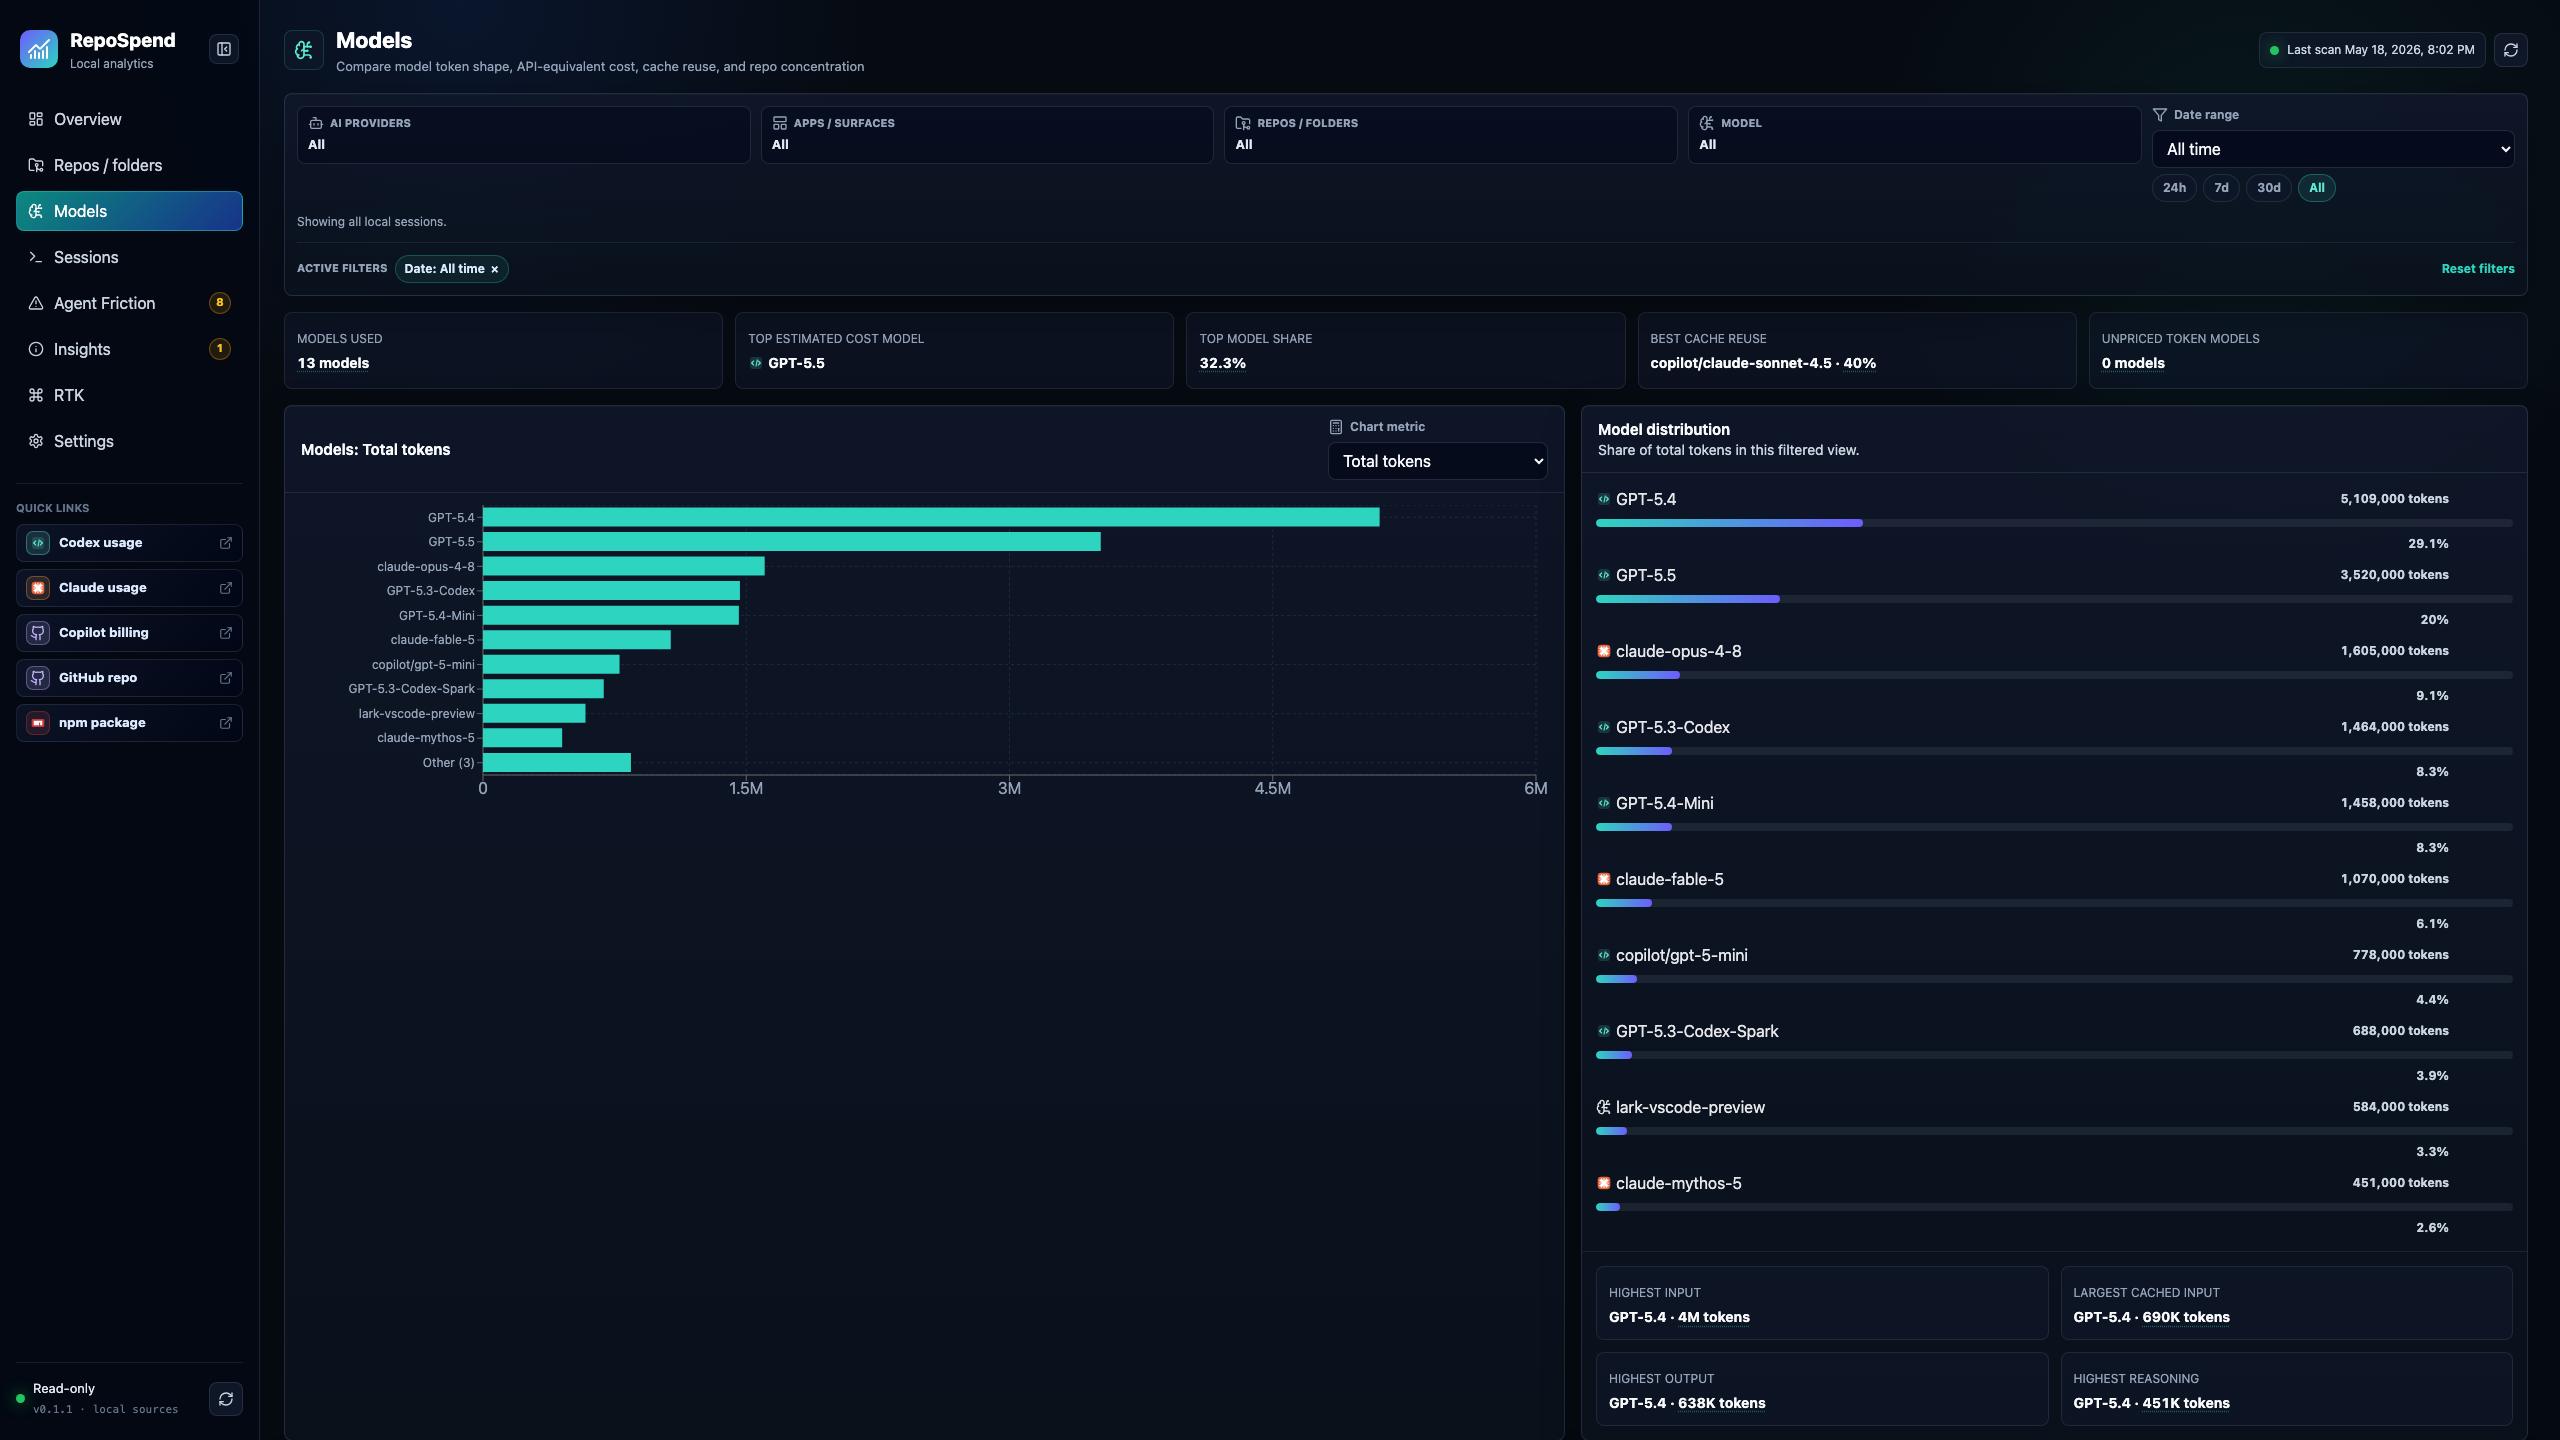Viewport: 2560px width, 1440px height.
Task: Click the Chart metric calculator icon
Action: pos(1336,427)
